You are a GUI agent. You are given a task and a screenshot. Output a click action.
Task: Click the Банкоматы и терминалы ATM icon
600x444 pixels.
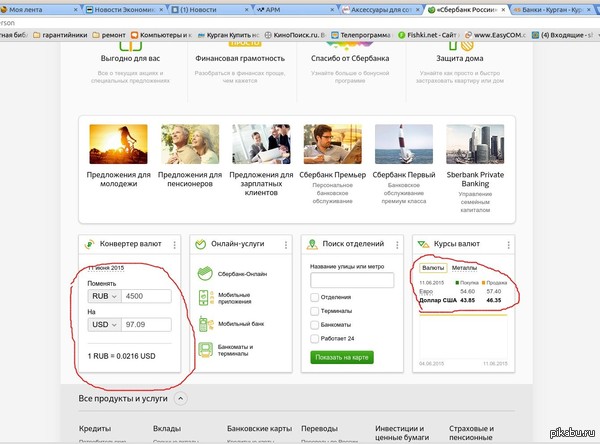tap(205, 349)
